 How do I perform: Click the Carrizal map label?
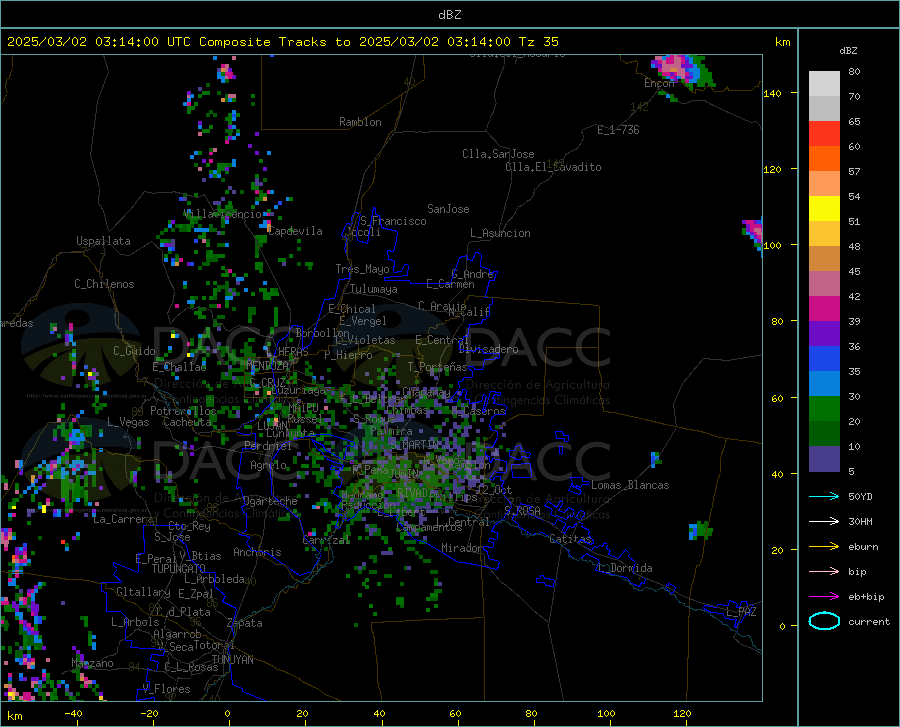point(325,541)
